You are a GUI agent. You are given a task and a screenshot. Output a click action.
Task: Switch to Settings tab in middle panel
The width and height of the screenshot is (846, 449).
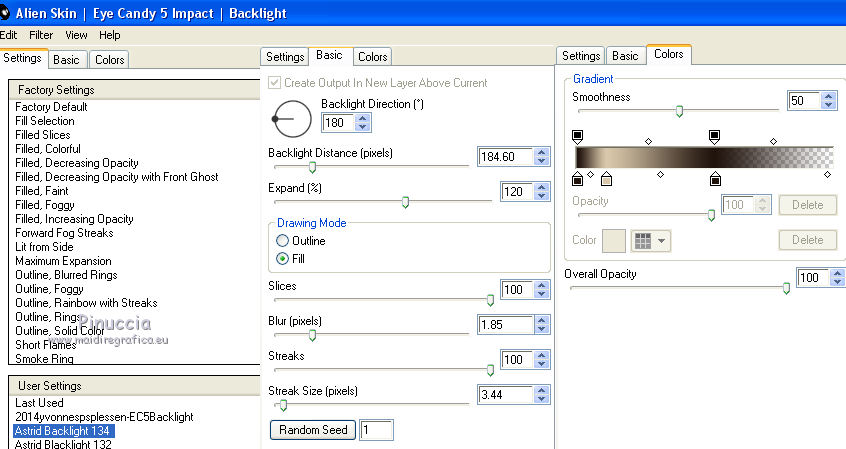(285, 57)
